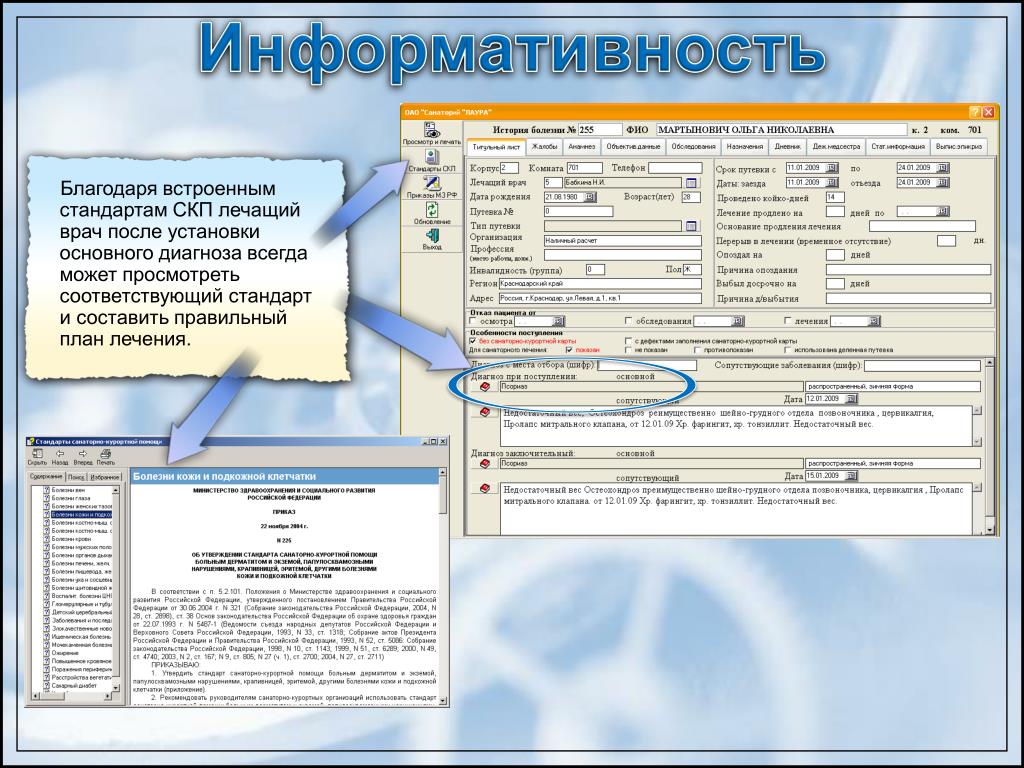Open doctor lookup next to Бабкина Н.И.
This screenshot has width=1024, height=768.
pos(692,183)
